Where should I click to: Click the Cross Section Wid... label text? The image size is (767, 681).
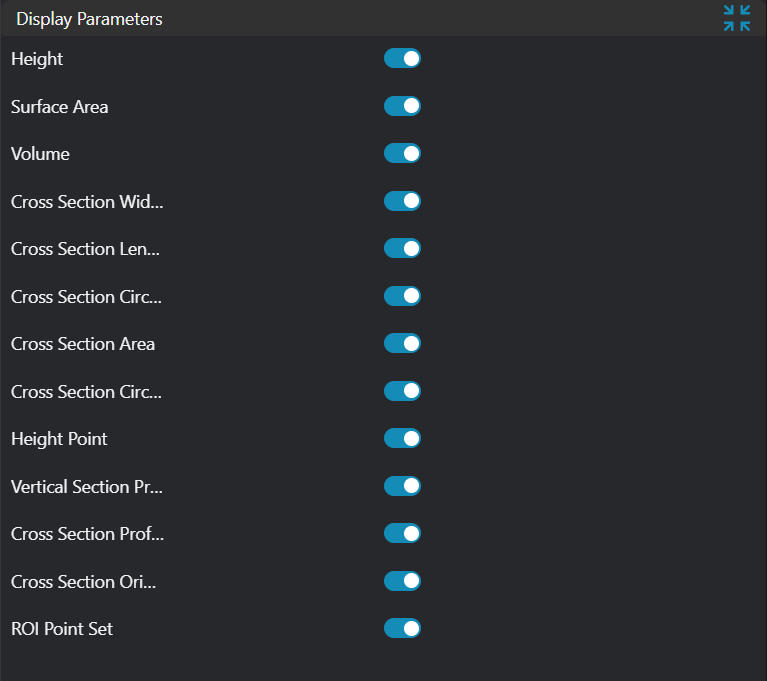[x=87, y=202]
